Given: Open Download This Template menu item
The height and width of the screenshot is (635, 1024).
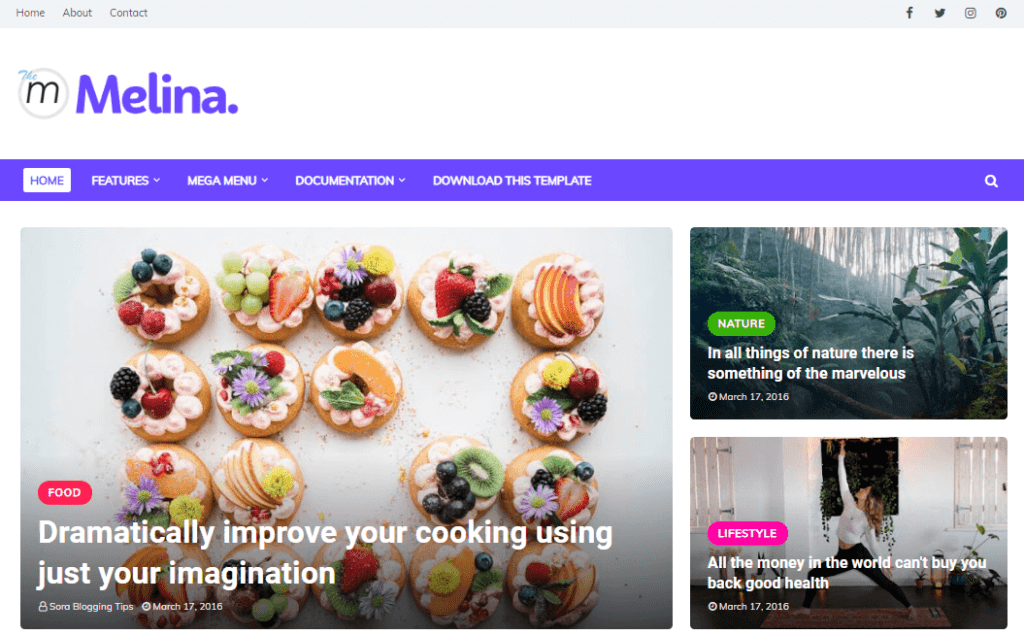Looking at the screenshot, I should point(512,180).
